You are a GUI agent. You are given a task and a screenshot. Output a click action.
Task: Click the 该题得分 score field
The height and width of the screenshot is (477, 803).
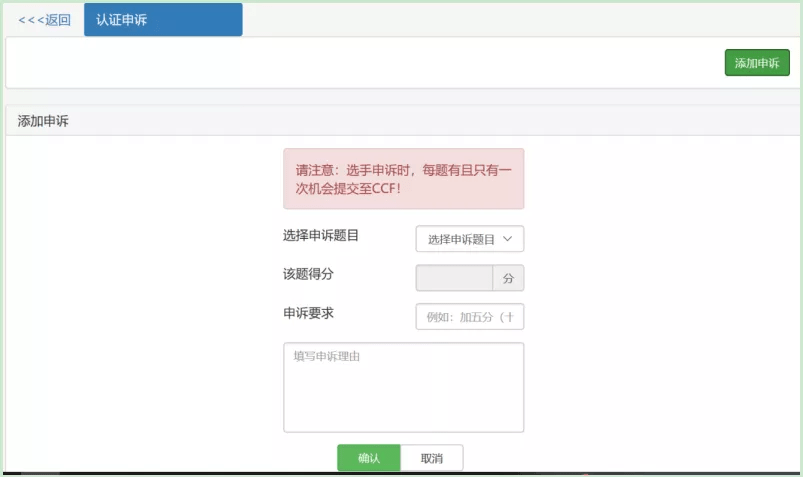[454, 278]
